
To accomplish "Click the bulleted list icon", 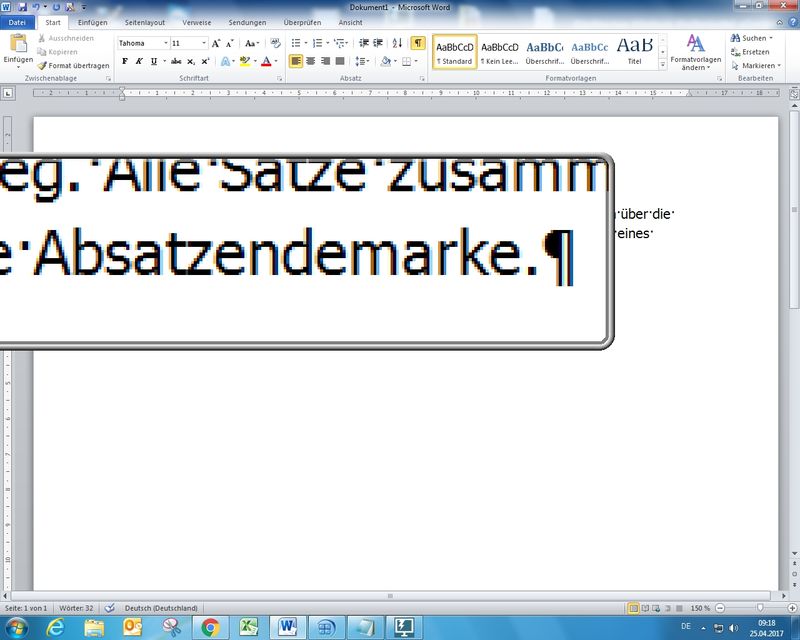I will (x=296, y=43).
